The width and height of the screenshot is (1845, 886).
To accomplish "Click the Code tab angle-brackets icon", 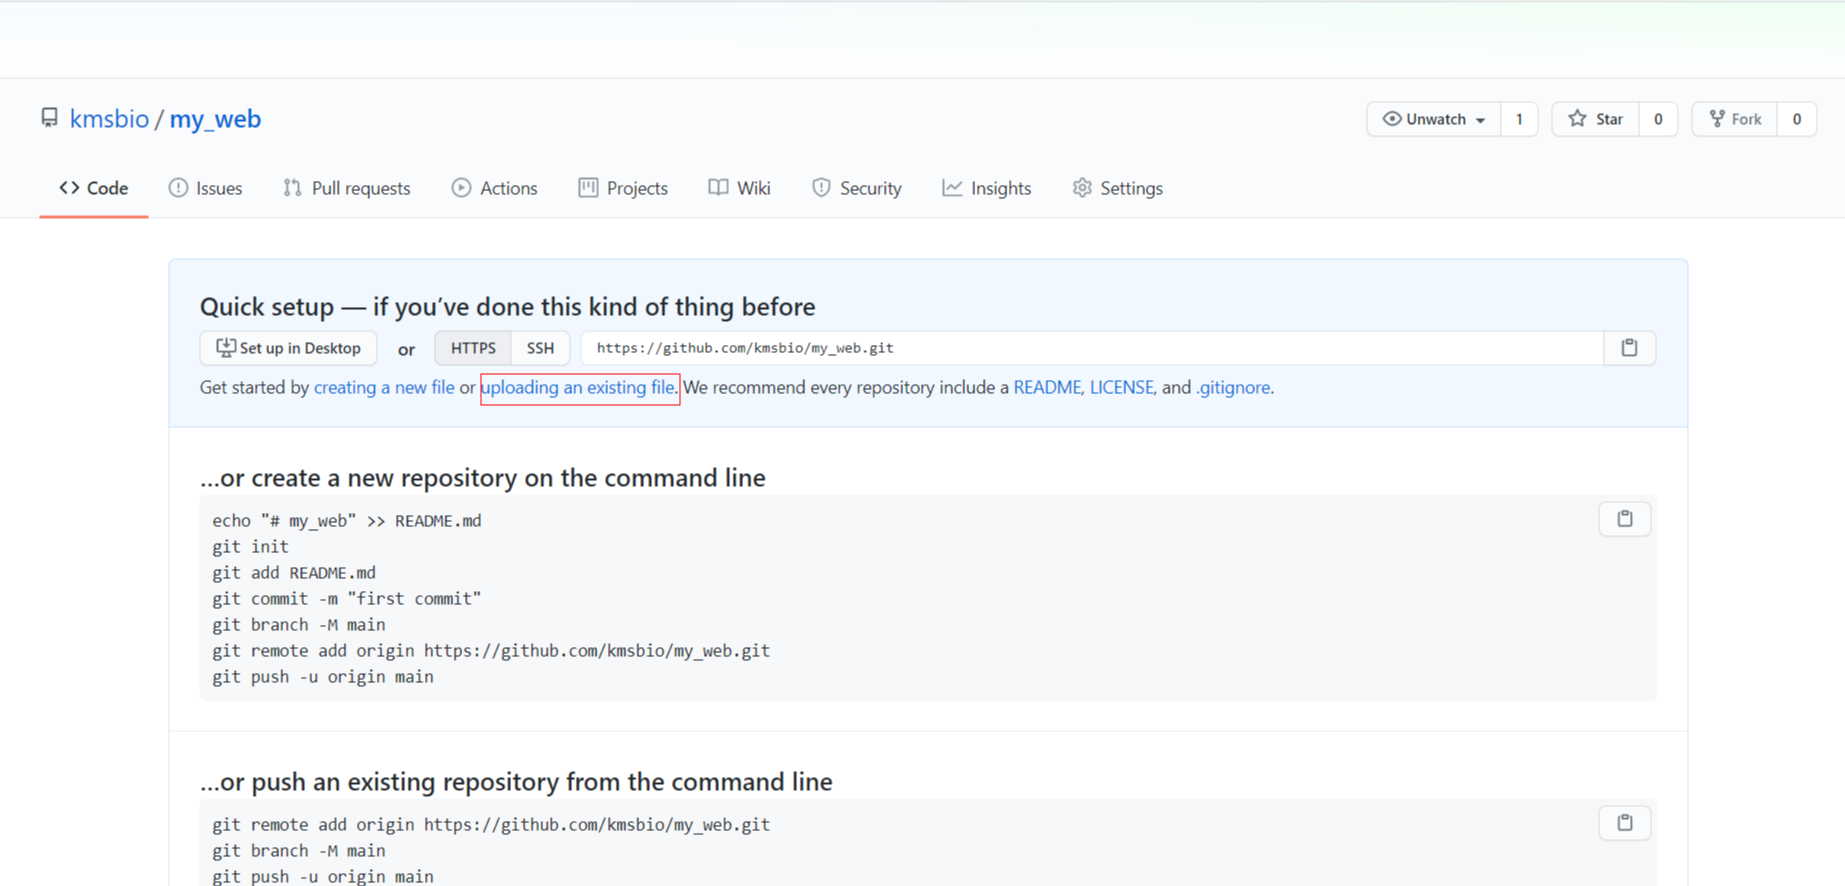I will (69, 188).
